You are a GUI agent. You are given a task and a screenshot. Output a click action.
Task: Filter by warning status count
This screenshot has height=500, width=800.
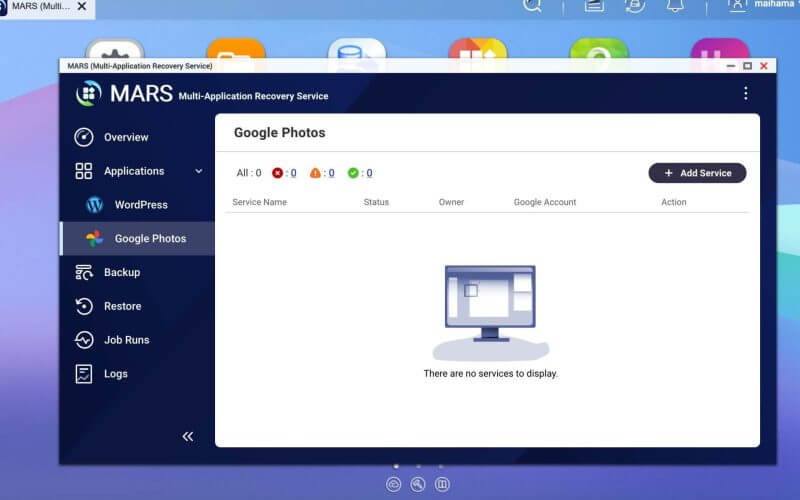point(332,173)
